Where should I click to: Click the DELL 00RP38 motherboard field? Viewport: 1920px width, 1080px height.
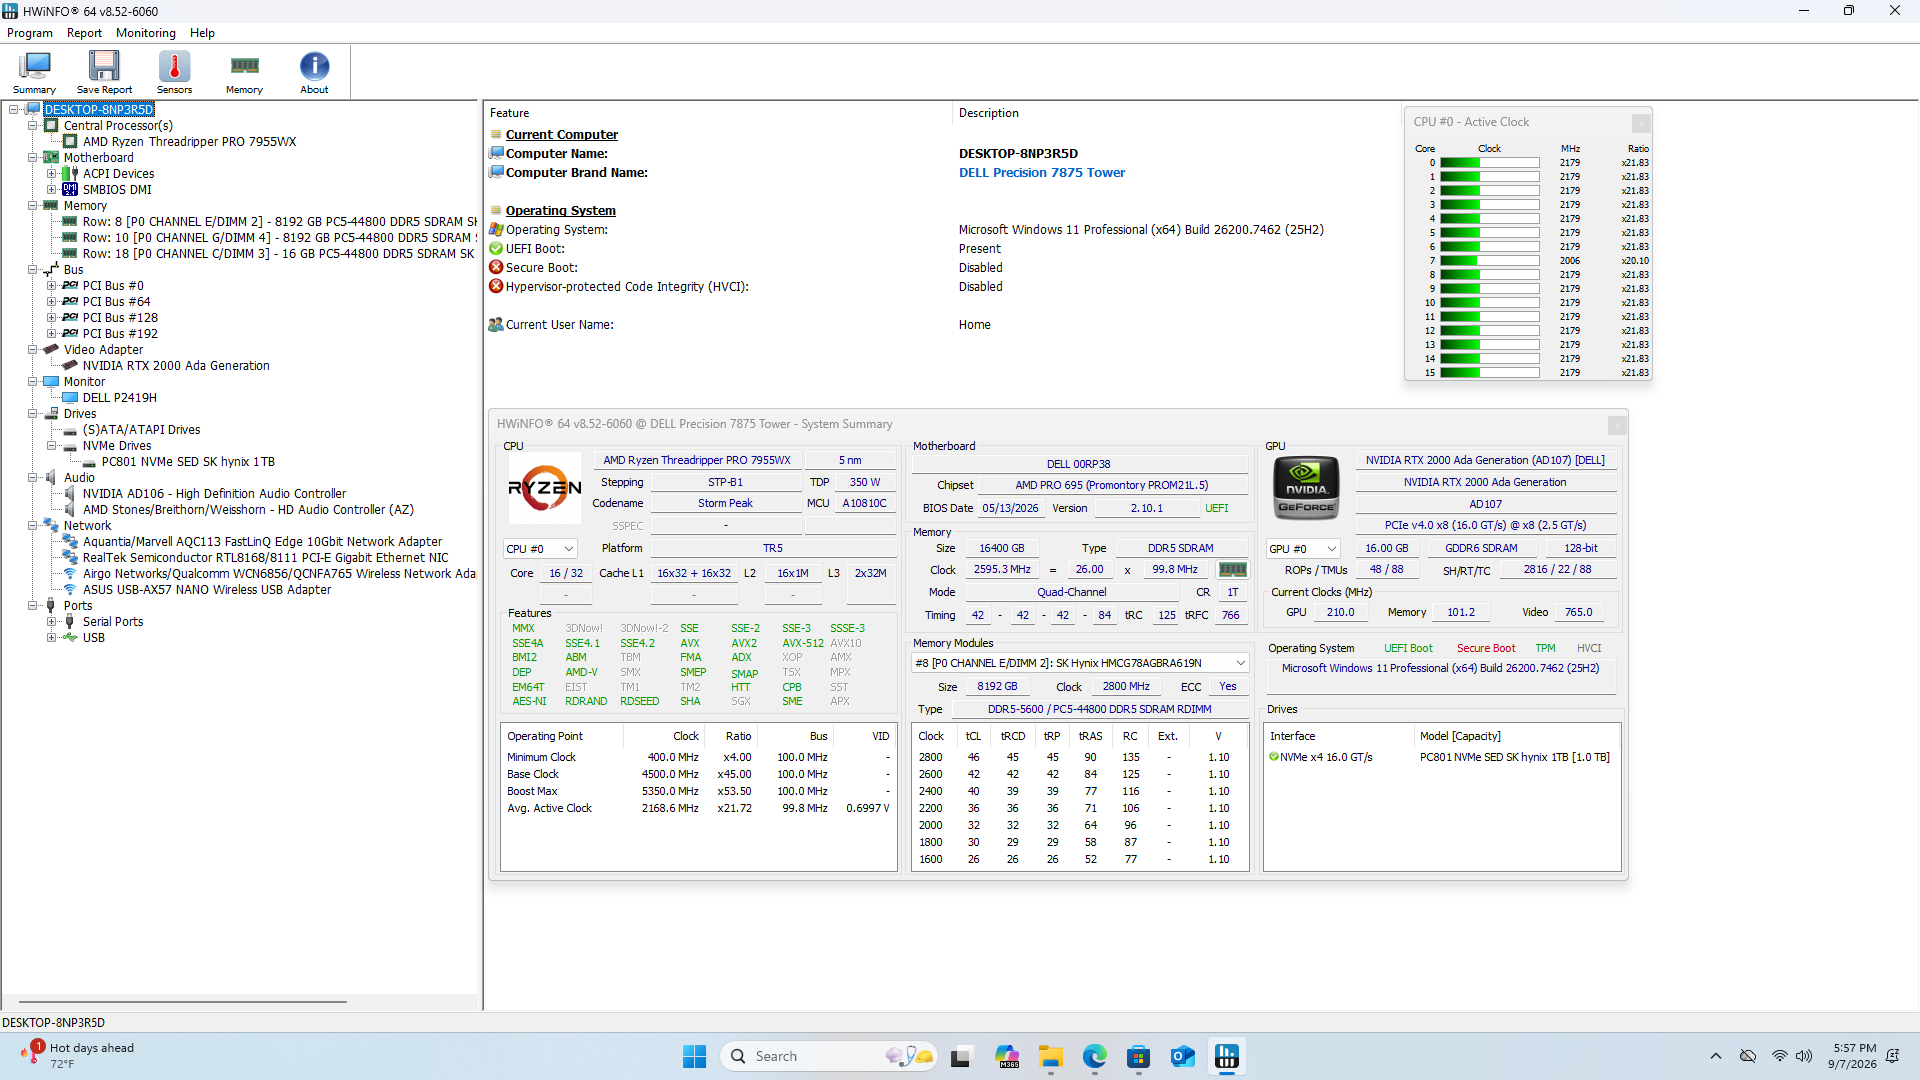tap(1078, 465)
